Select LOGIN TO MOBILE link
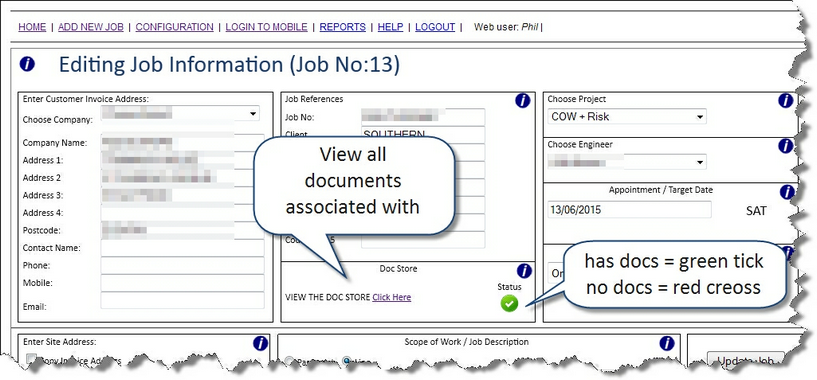The image size is (817, 380). 266,27
